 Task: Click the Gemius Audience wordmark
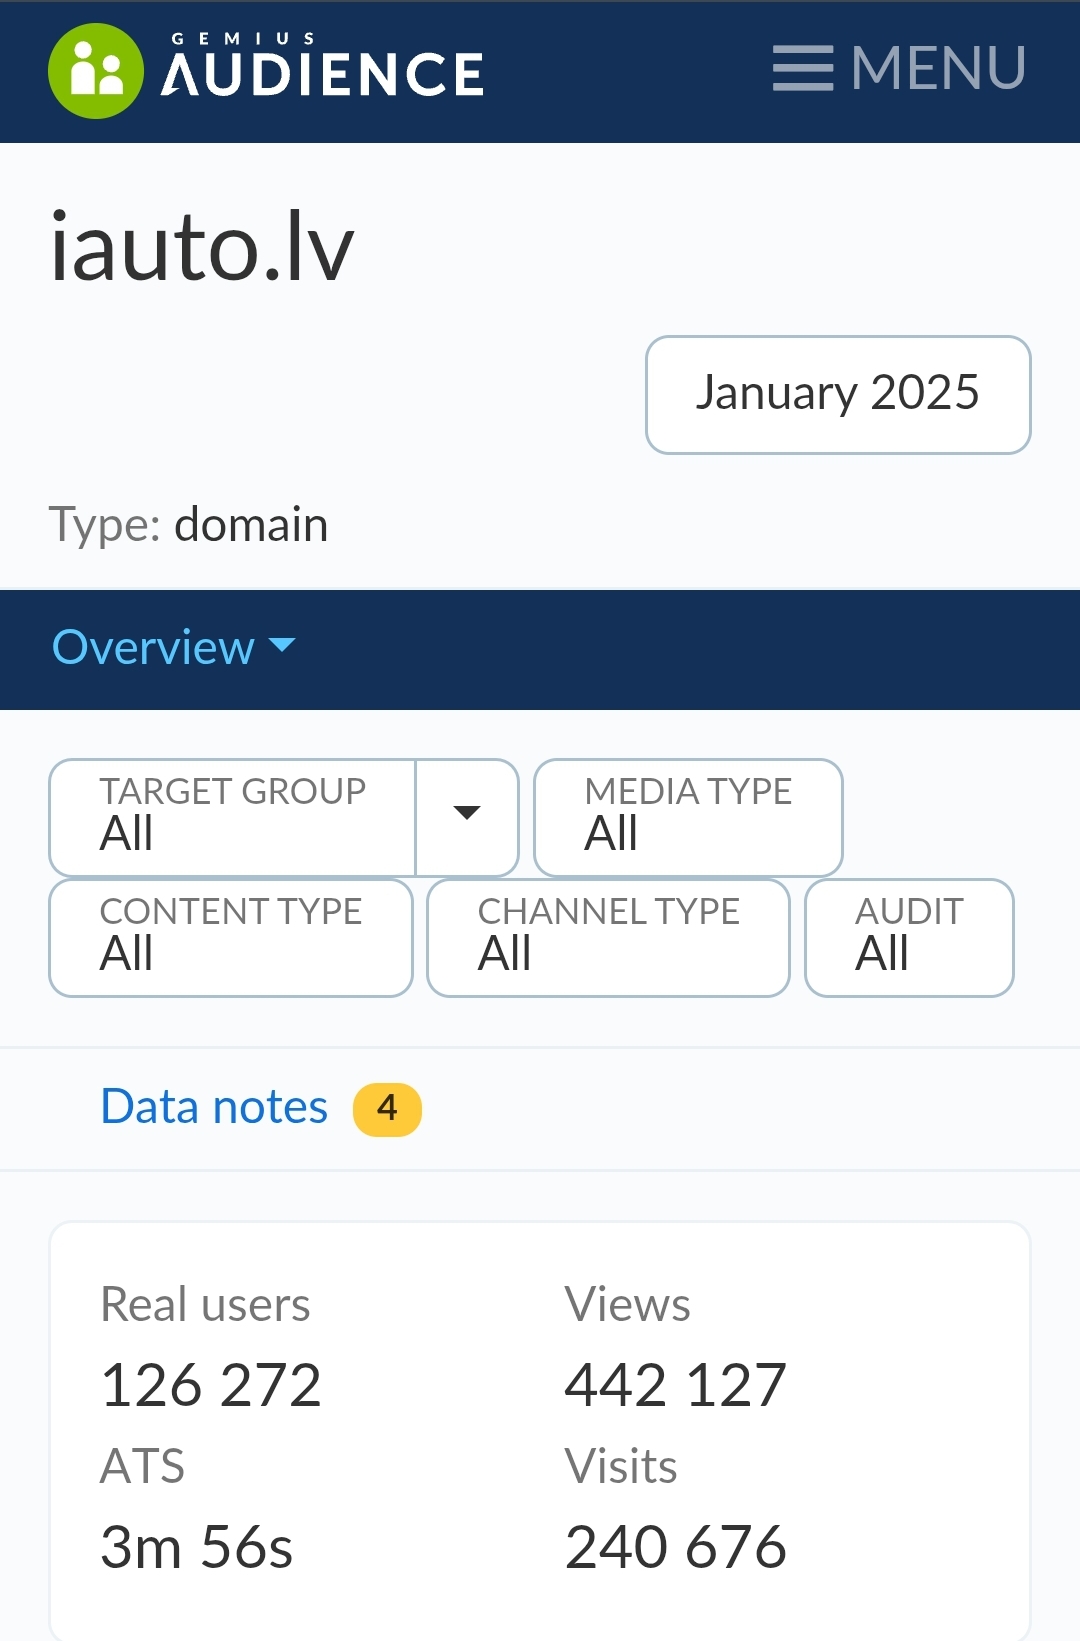[322, 72]
